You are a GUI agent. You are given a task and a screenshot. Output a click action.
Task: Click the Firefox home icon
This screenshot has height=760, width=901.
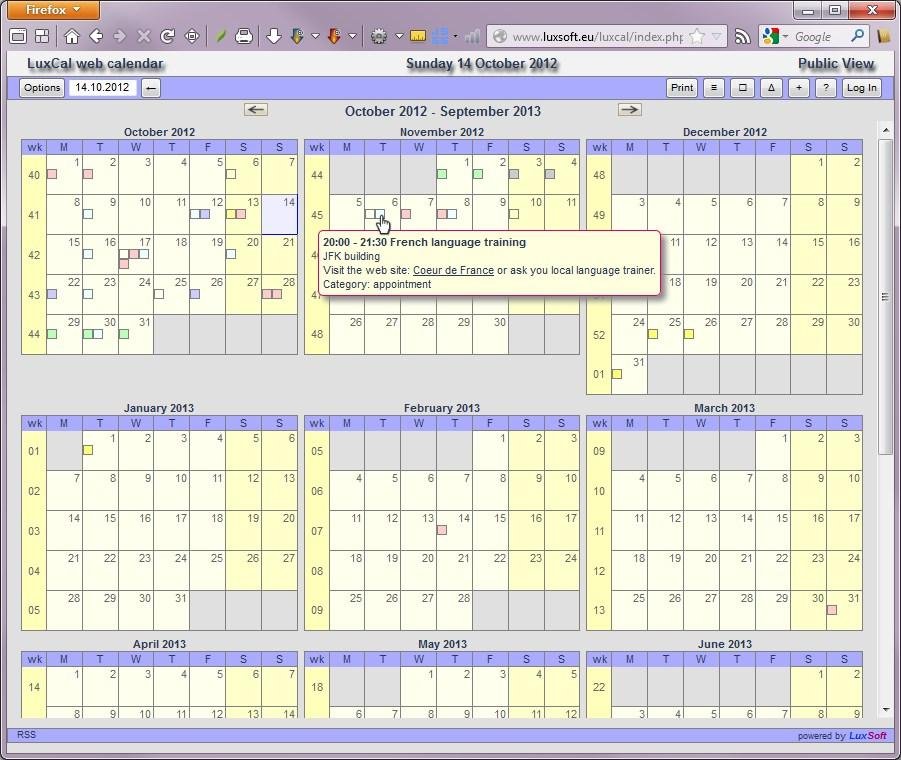point(72,36)
